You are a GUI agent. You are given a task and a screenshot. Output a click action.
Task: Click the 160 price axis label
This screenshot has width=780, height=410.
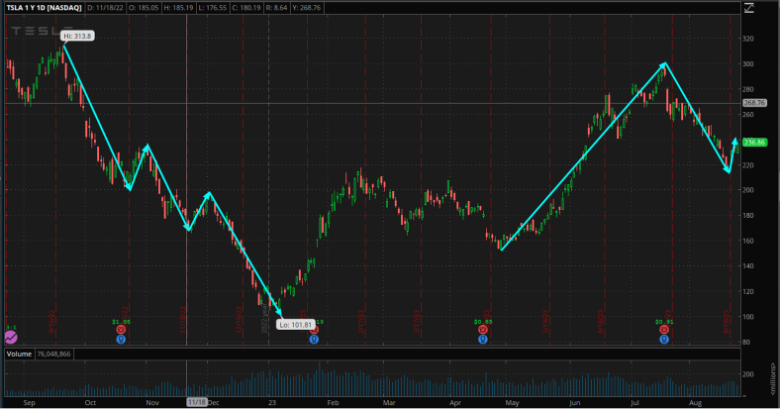tap(748, 241)
